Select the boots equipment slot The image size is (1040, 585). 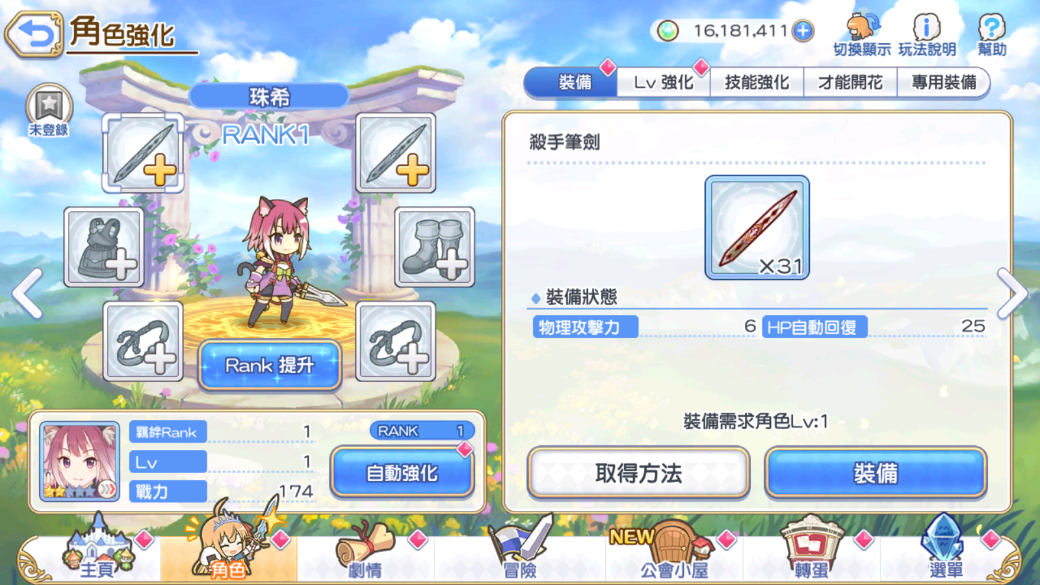[434, 247]
